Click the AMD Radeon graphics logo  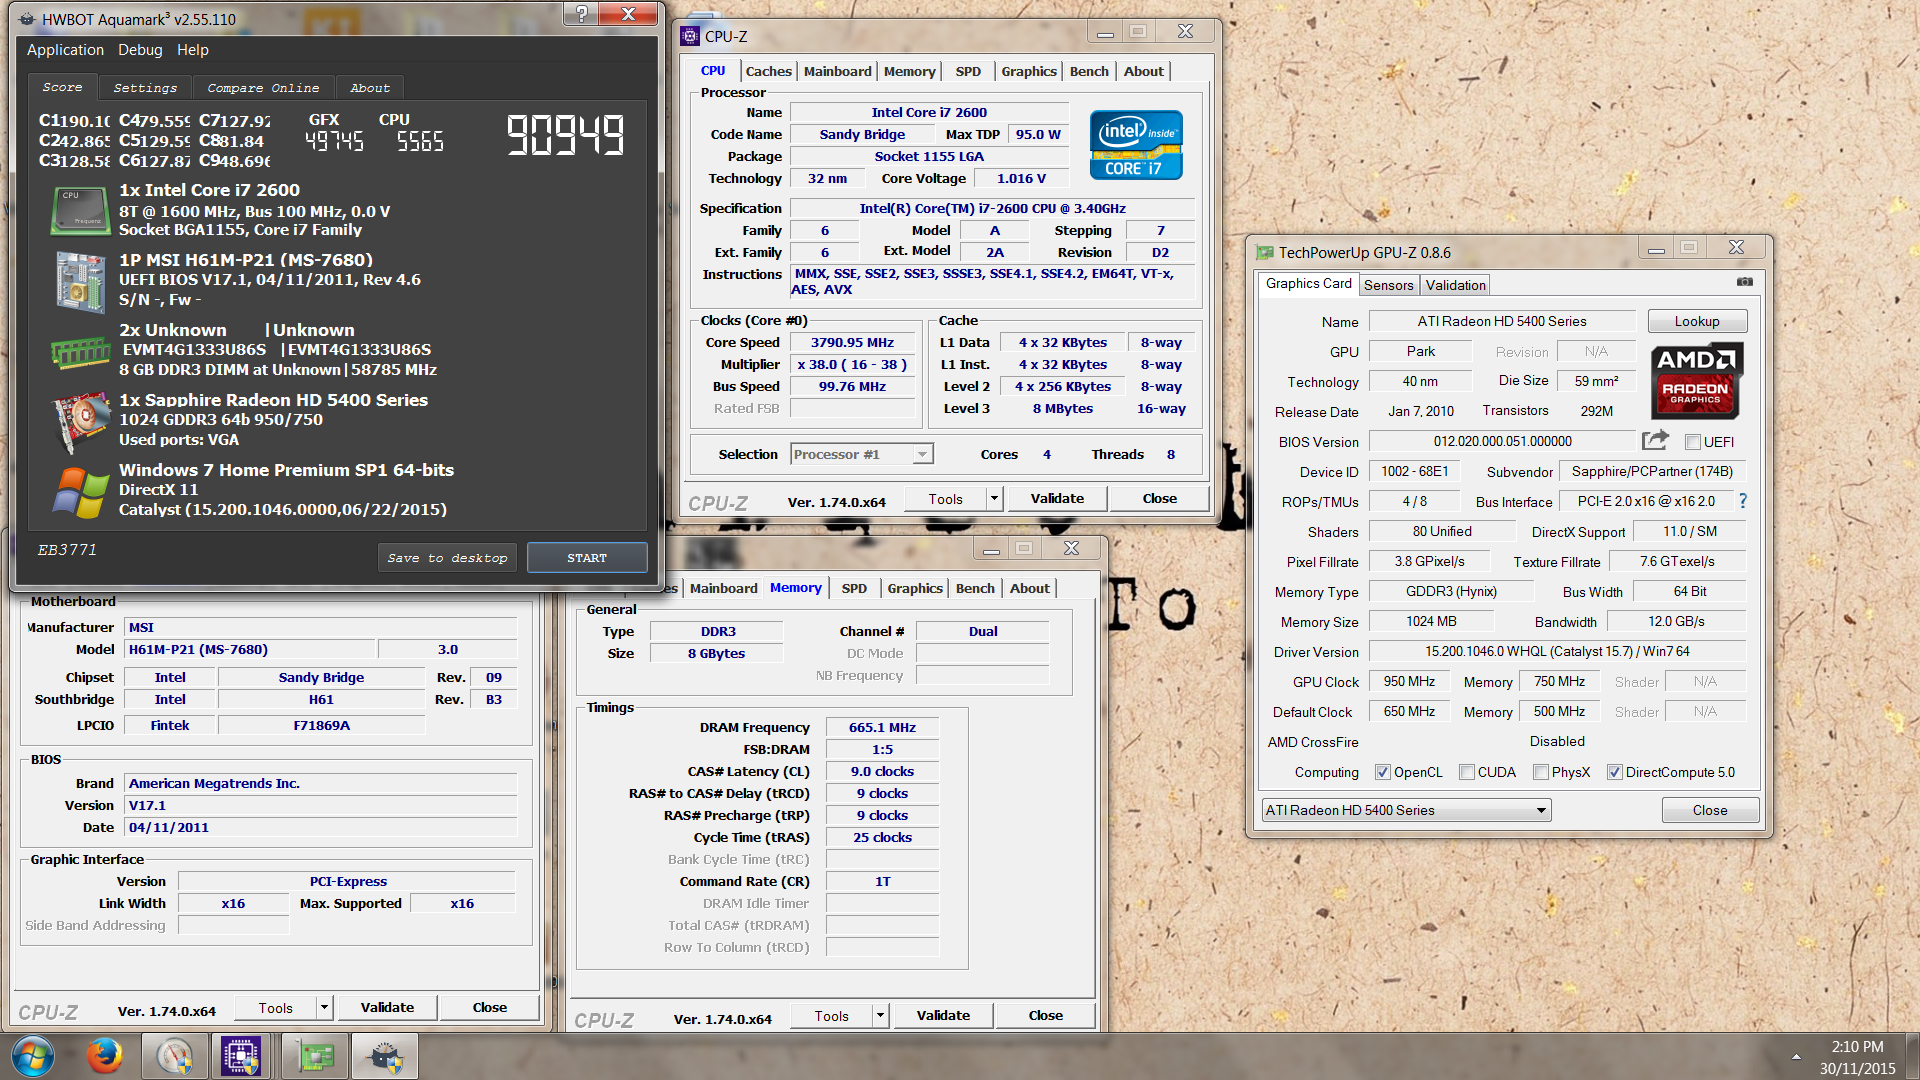coord(1696,380)
